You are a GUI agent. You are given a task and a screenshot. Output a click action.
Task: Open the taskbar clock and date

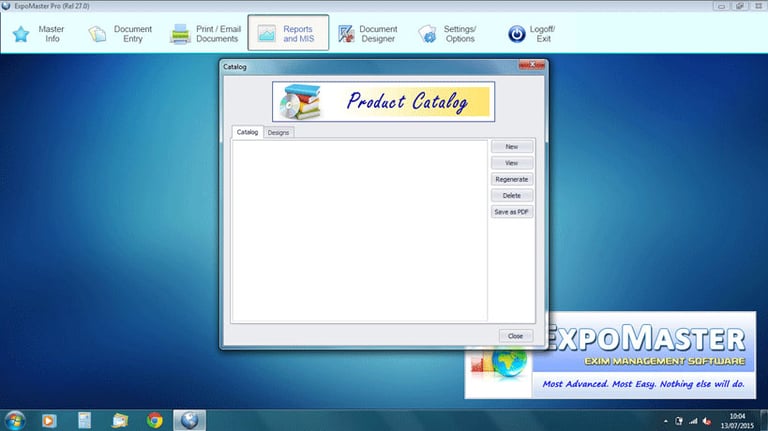pyautogui.click(x=737, y=421)
